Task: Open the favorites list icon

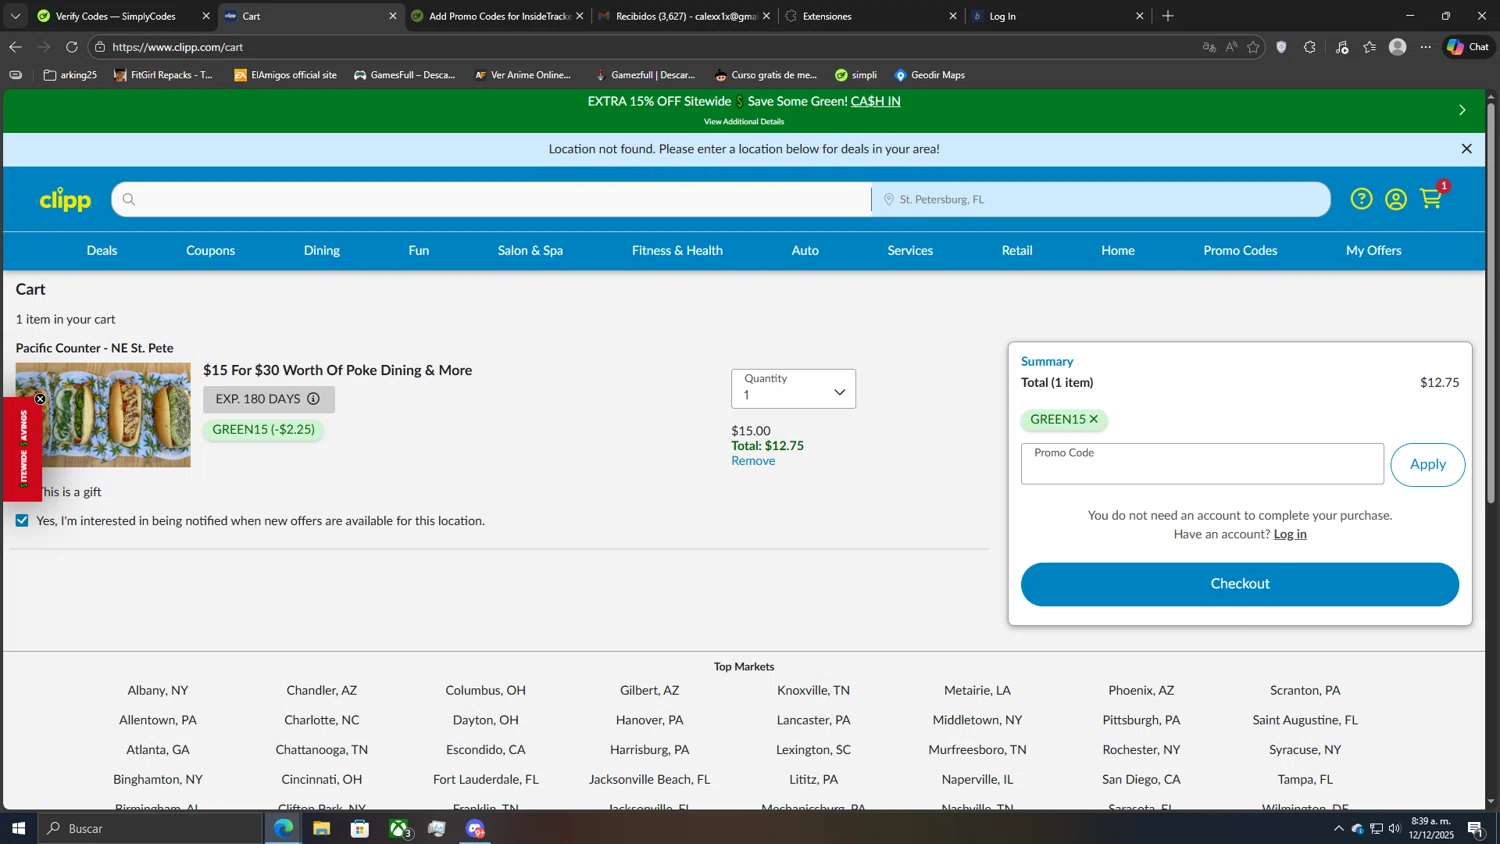Action: (1369, 47)
